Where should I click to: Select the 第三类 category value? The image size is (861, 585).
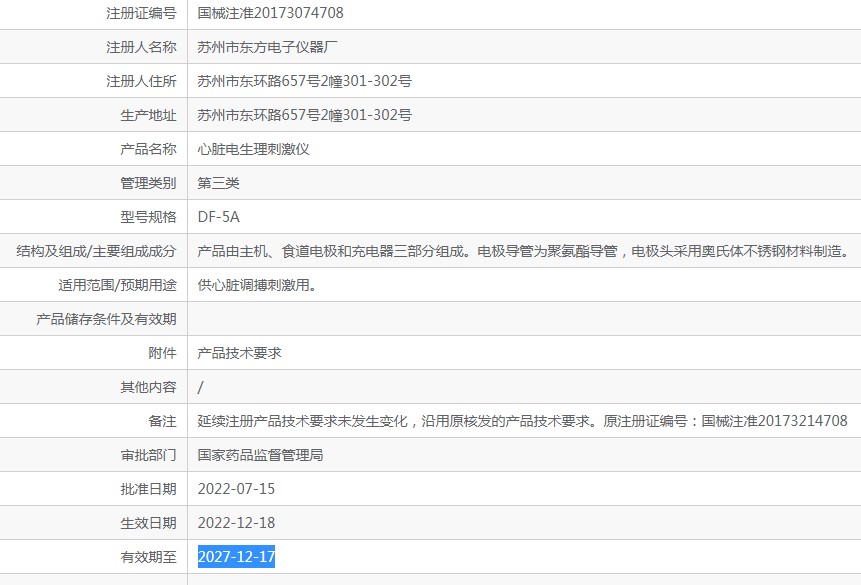click(x=219, y=183)
